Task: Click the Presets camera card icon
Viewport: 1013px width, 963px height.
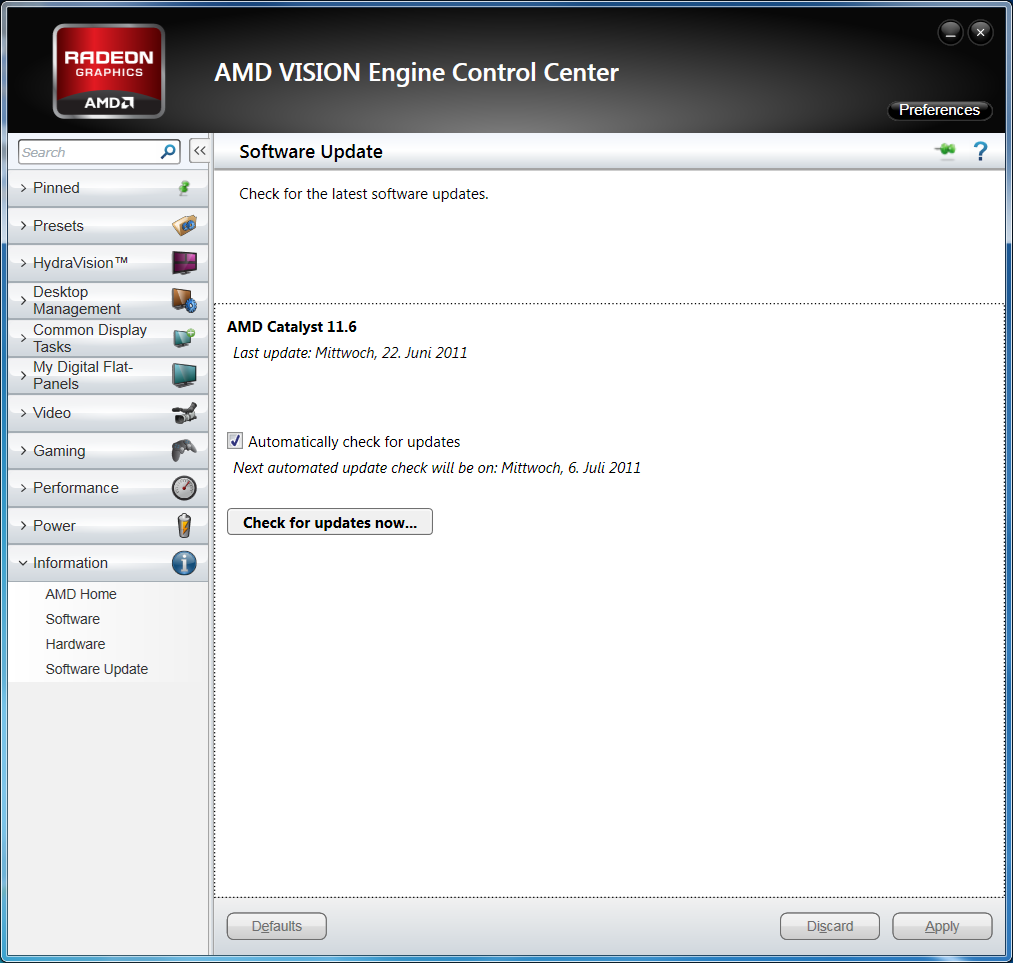Action: tap(184, 225)
